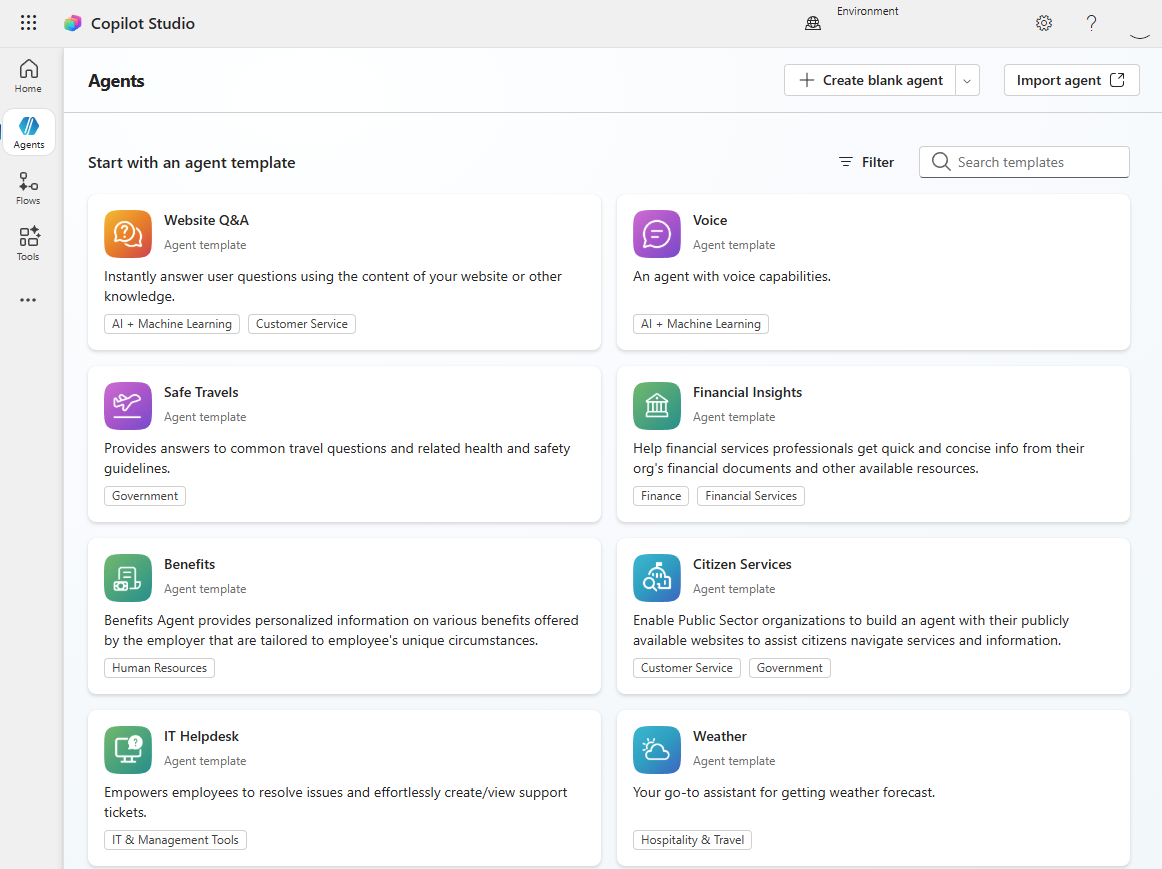Click Customer Service tag on Citizen Services
Viewport: 1162px width, 869px height.
click(x=687, y=667)
